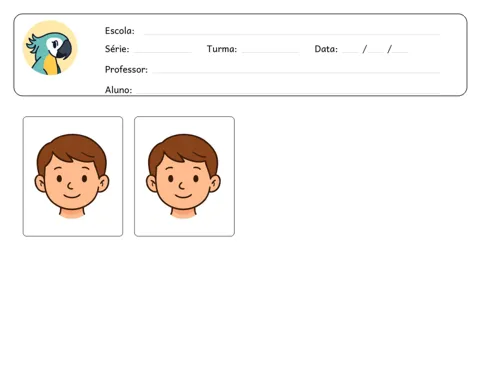The image size is (480, 384).
Task: Select the right boy face card
Action: [184, 176]
